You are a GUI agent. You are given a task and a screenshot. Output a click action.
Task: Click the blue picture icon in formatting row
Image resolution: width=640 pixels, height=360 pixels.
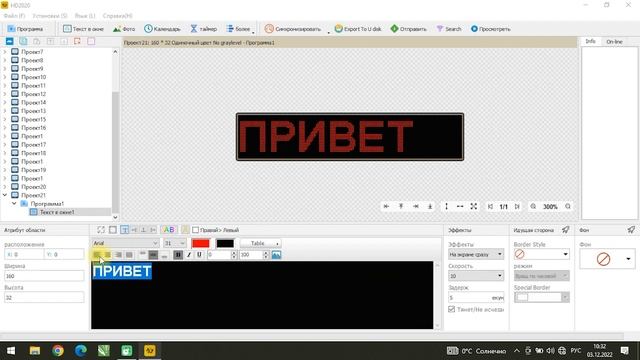(x=276, y=255)
